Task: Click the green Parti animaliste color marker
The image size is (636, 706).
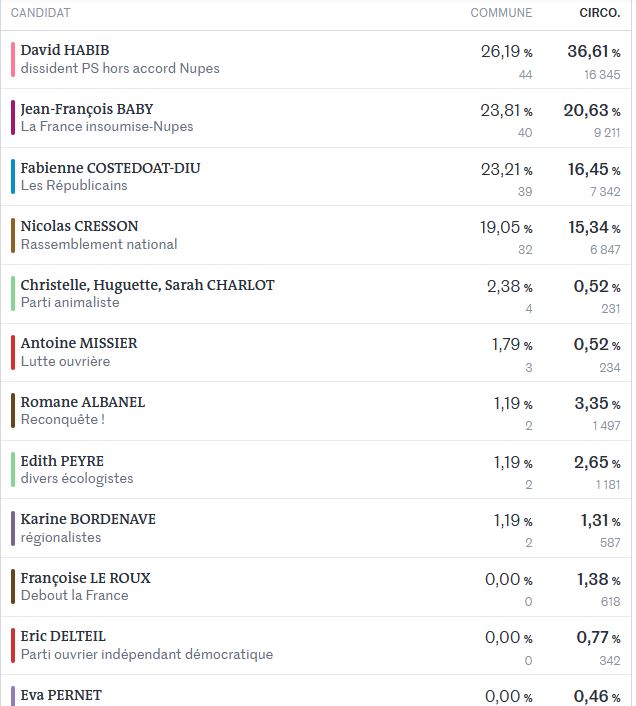Action: 13,294
